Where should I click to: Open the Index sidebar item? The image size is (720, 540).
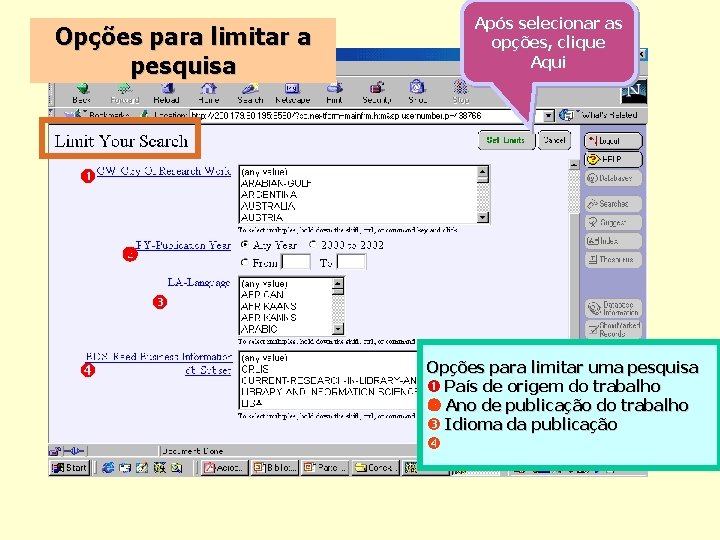[613, 241]
